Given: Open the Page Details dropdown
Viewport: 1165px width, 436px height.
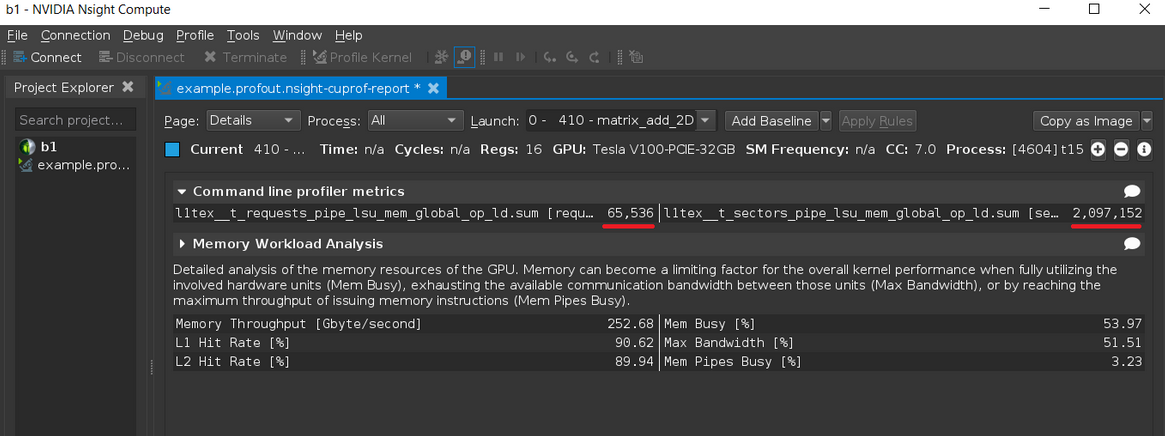Looking at the screenshot, I should [x=253, y=120].
